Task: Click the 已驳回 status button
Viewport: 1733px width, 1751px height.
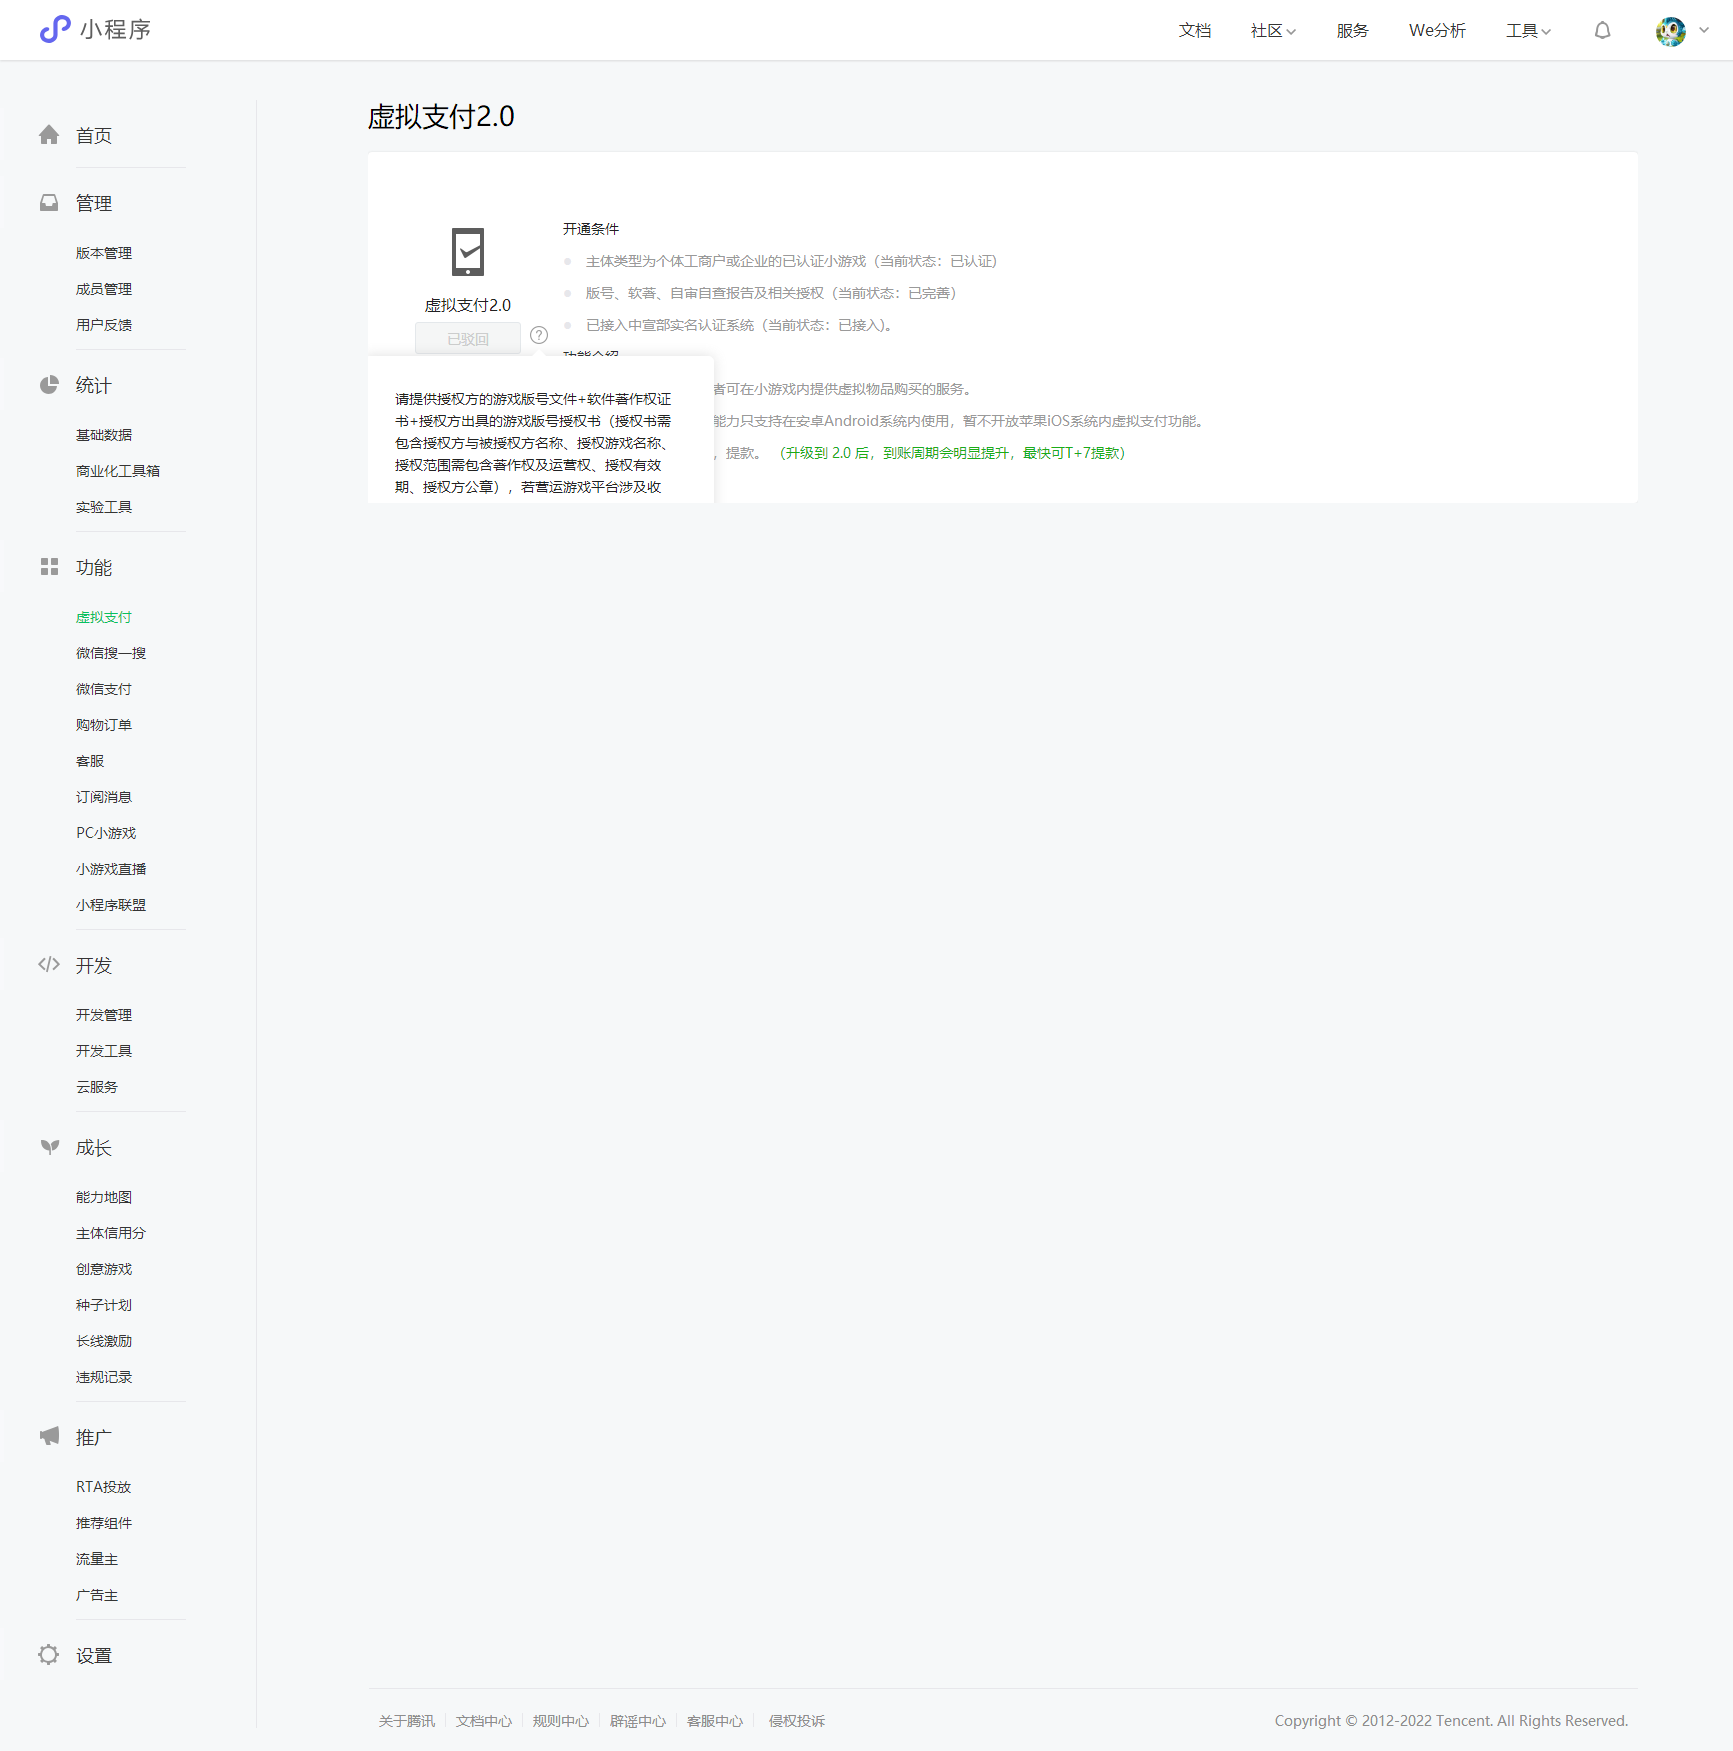Action: pyautogui.click(x=468, y=338)
